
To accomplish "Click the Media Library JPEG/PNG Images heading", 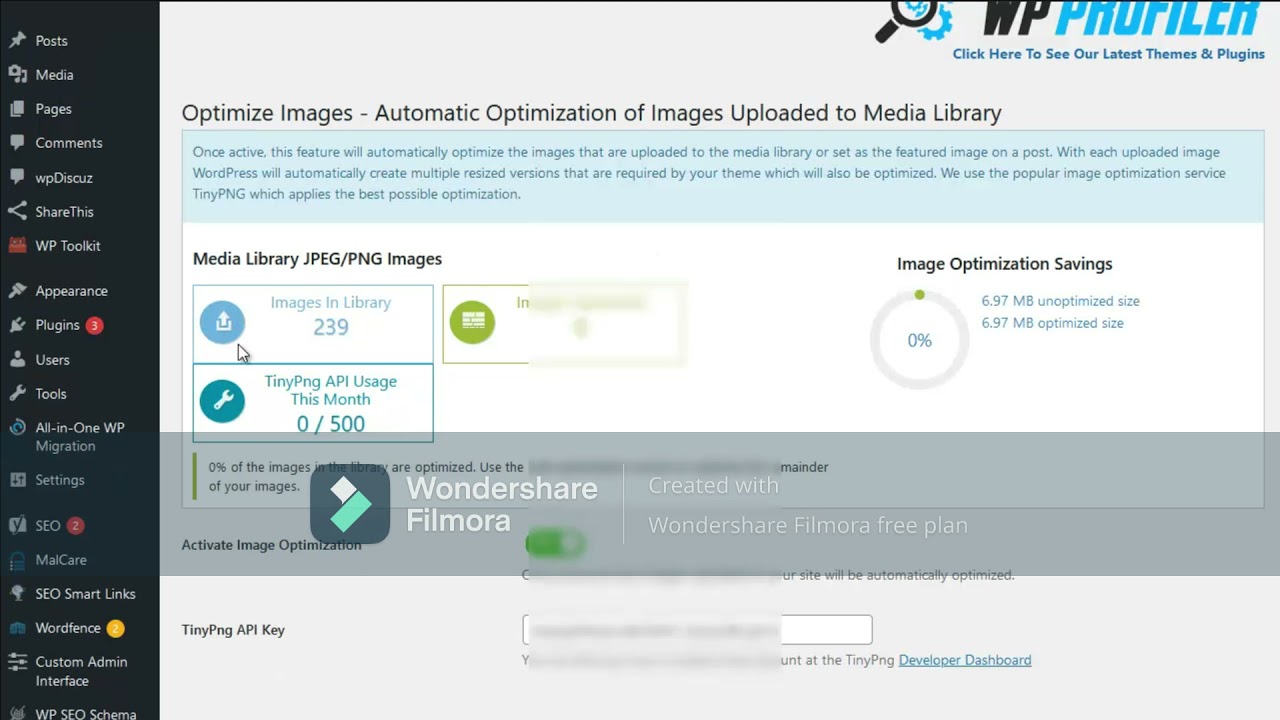I will 317,259.
